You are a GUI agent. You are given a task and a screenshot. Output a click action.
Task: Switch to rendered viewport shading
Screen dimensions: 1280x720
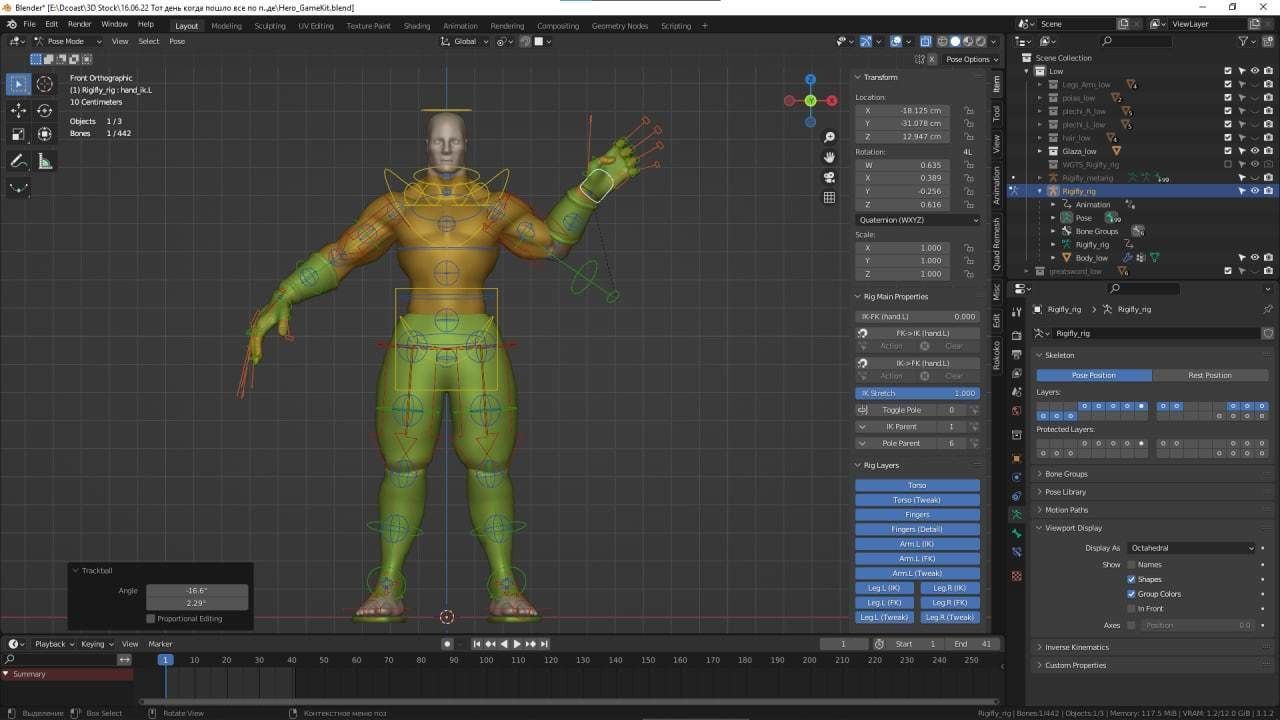980,41
